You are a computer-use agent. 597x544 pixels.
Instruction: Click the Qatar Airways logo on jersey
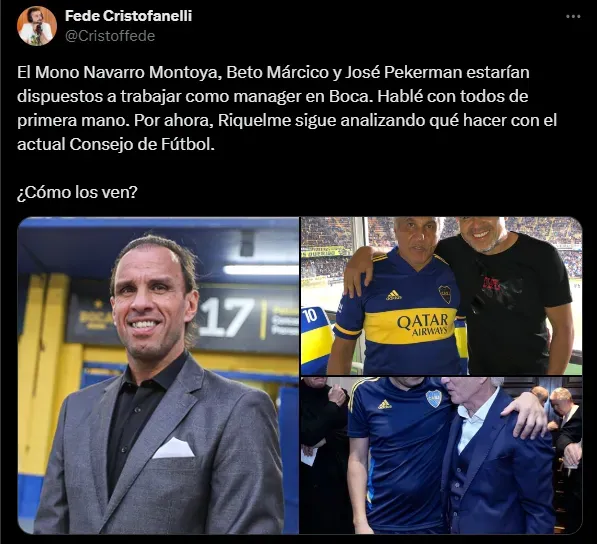423,325
